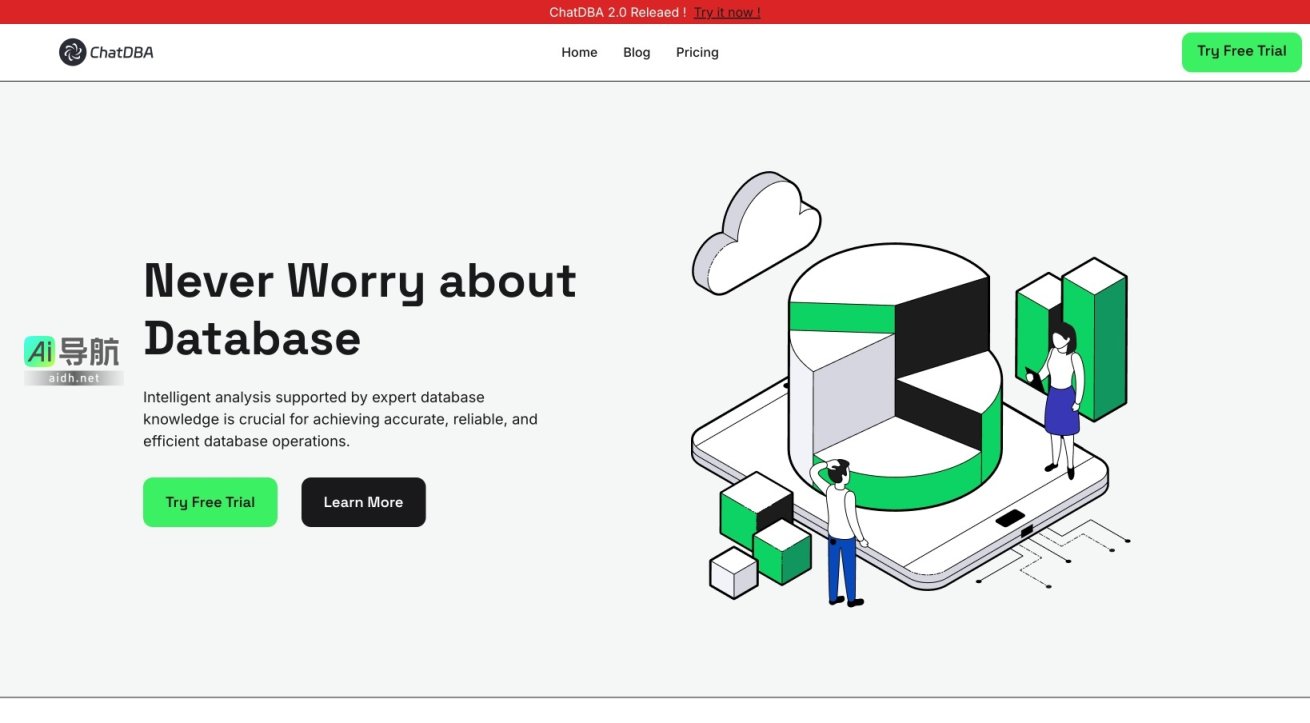Click the ChatDBA brand name text
The height and width of the screenshot is (723, 1310).
point(122,52)
